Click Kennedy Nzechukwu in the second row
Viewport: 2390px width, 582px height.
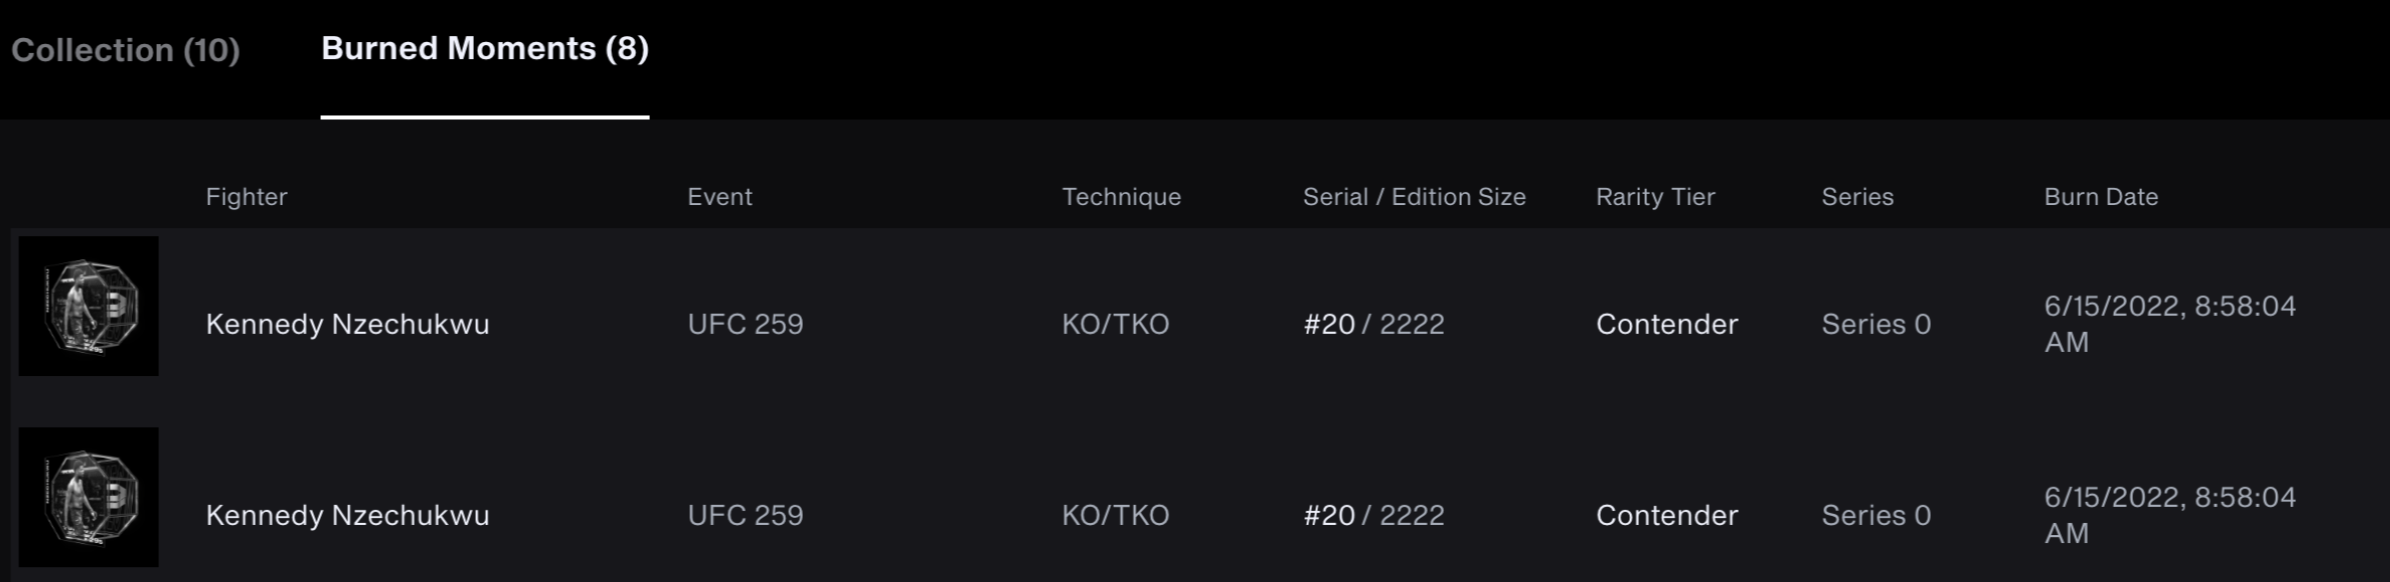pyautogui.click(x=347, y=516)
